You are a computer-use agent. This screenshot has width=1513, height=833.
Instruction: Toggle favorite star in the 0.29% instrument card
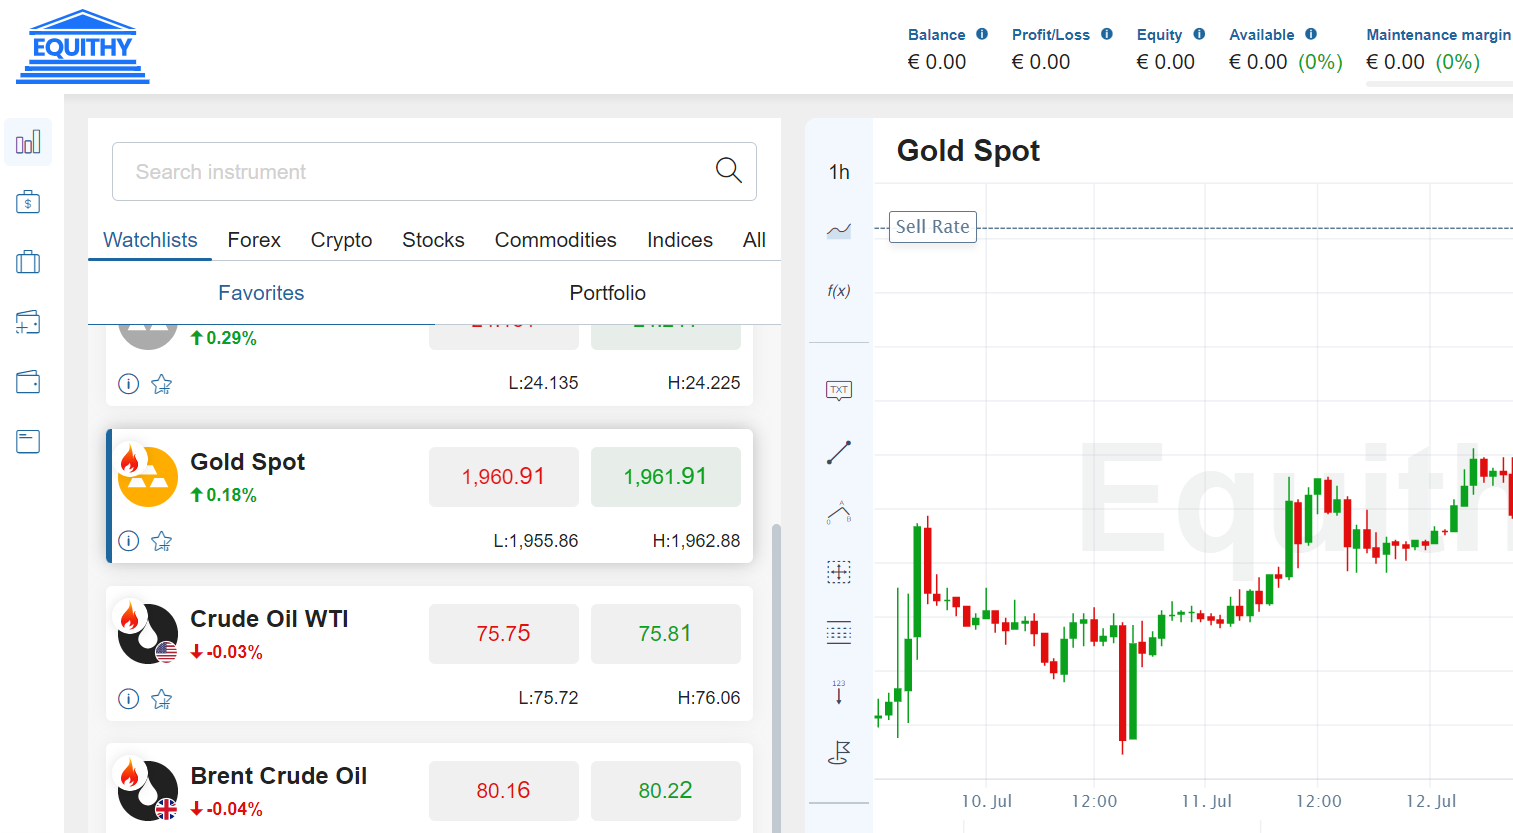pyautogui.click(x=162, y=384)
